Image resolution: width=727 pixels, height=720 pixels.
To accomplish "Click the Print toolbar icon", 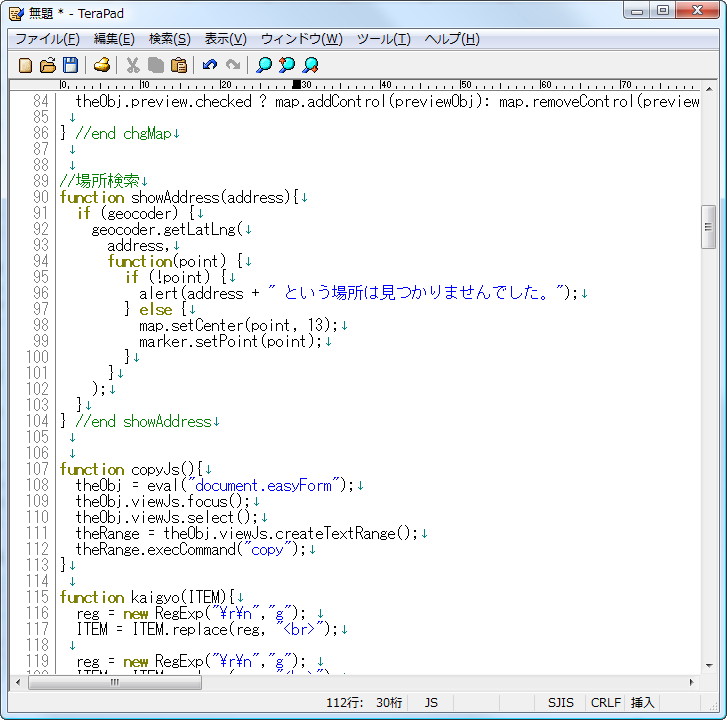I will coord(102,65).
